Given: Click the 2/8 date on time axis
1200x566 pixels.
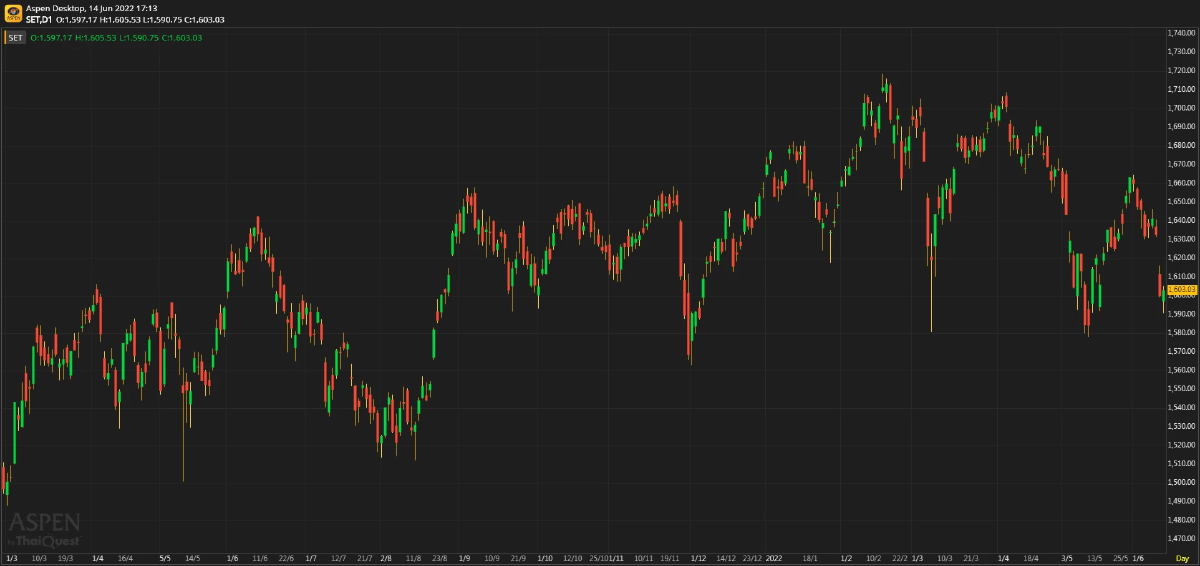Looking at the screenshot, I should [x=385, y=558].
